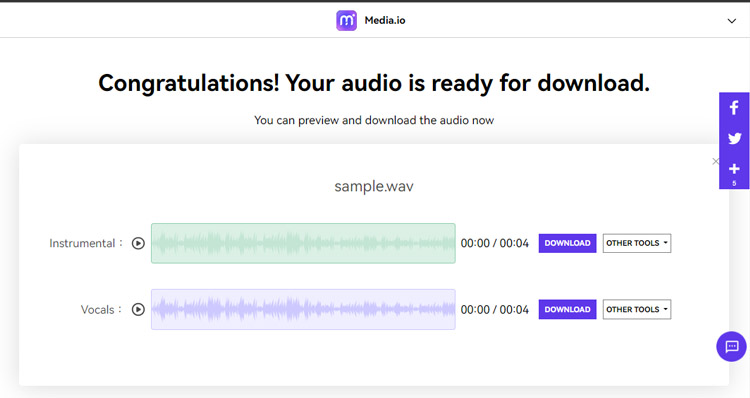750x398 pixels.
Task: Click the Vocals track label
Action: pyautogui.click(x=98, y=310)
